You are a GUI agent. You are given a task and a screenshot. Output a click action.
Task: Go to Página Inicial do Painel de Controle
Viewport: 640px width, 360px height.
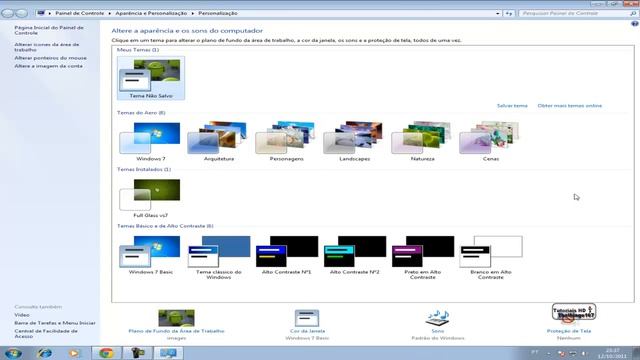(x=49, y=30)
